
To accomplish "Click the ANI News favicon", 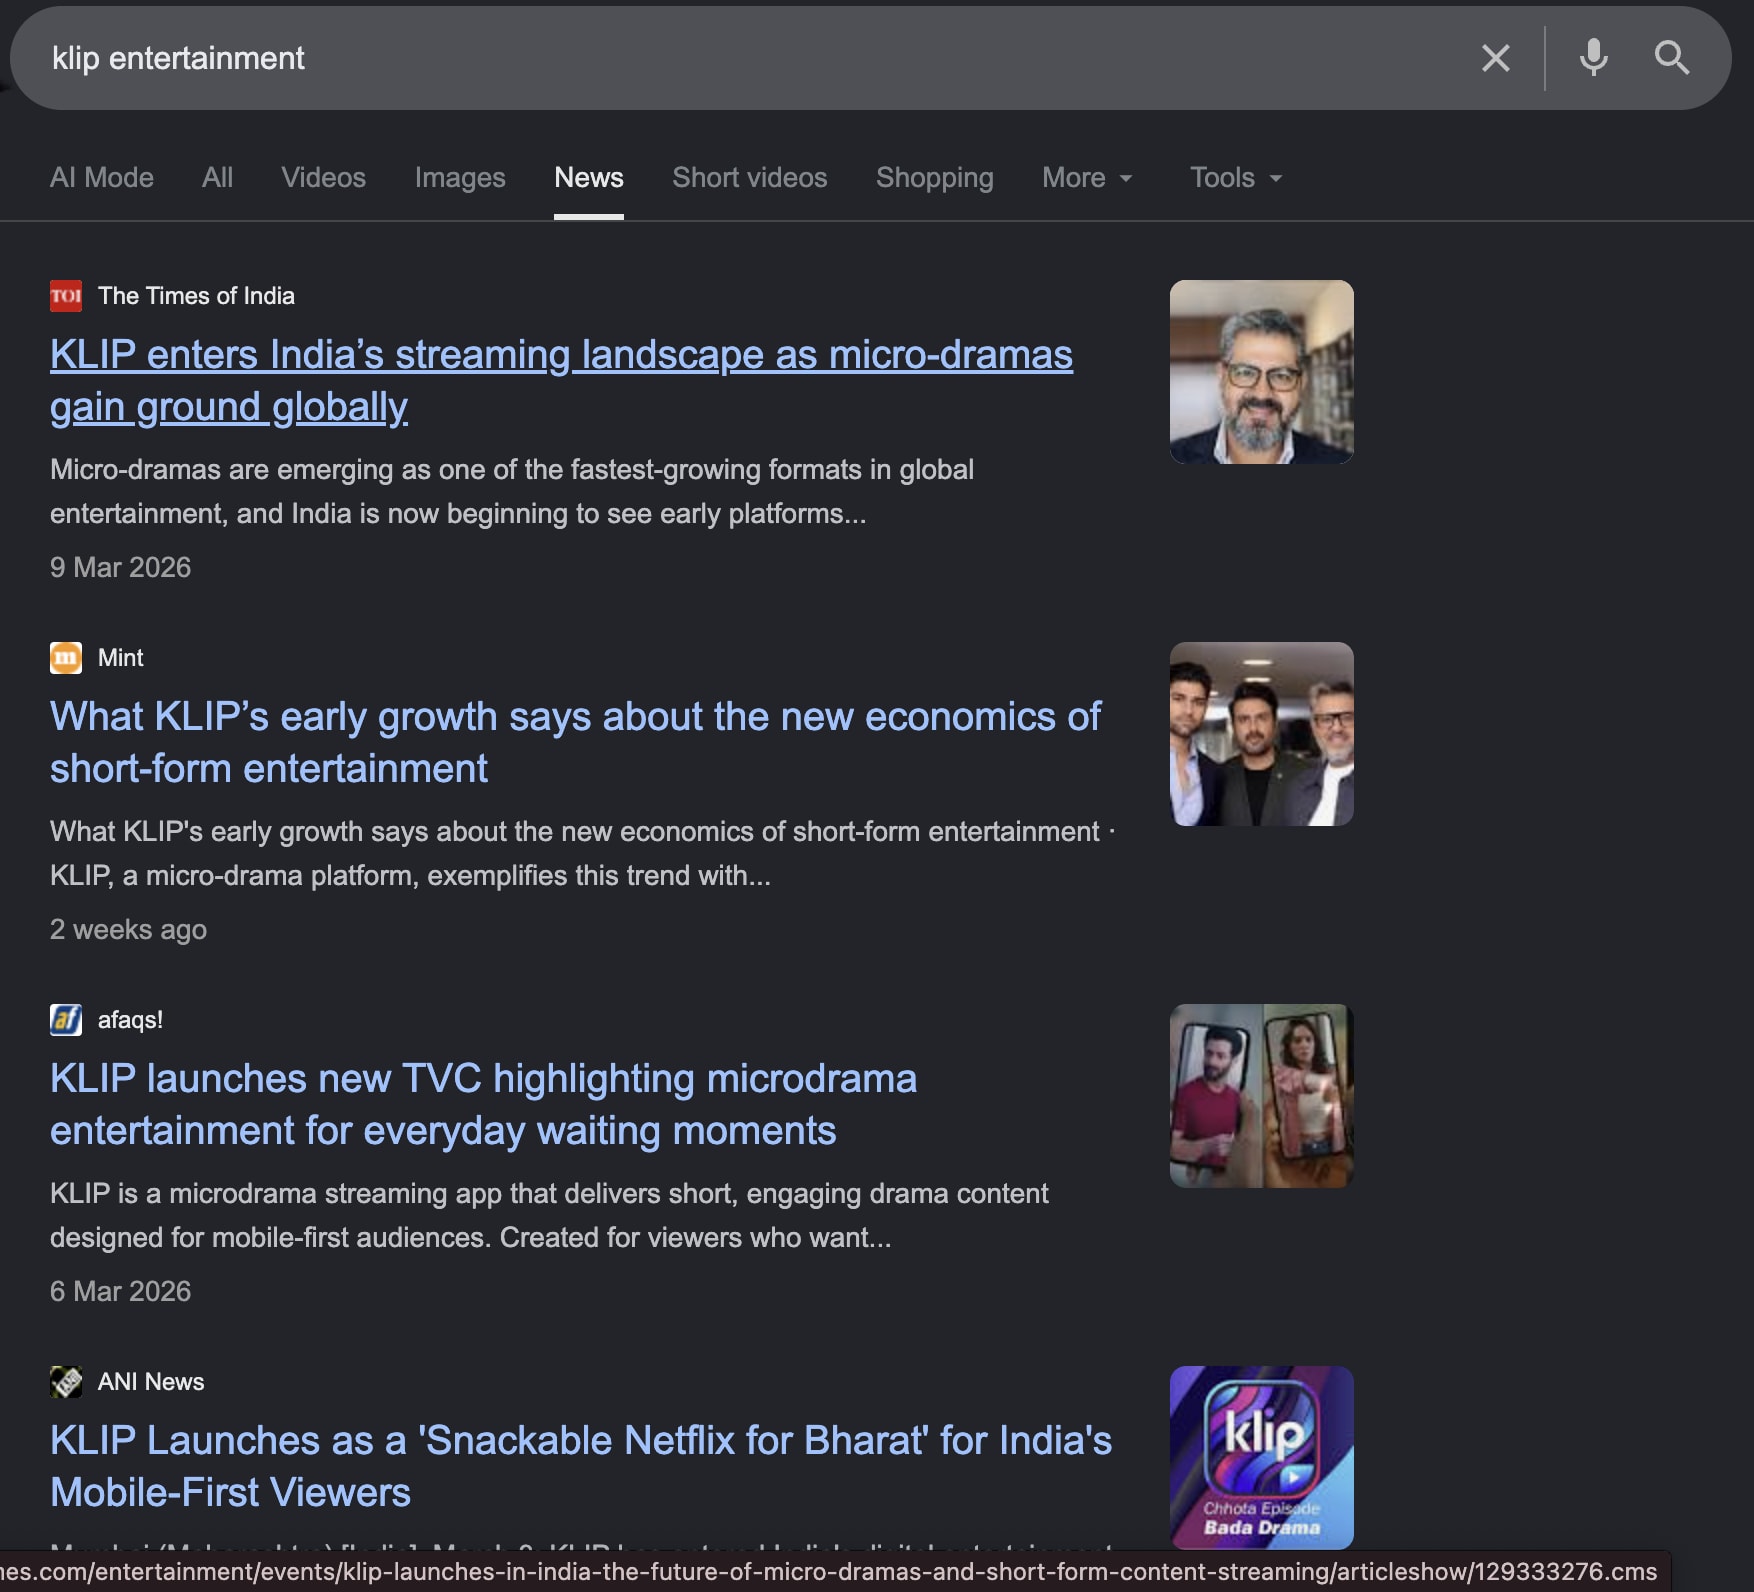I will click(66, 1382).
